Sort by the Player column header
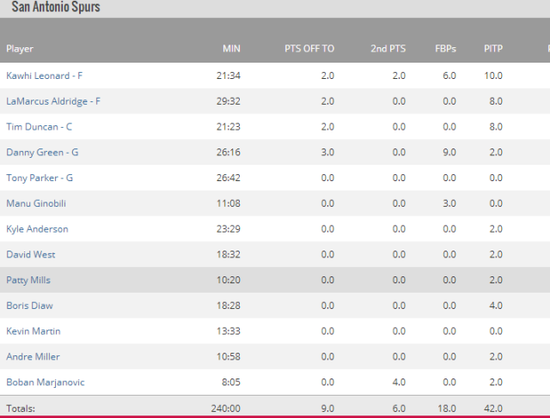This screenshot has width=550, height=418. (20, 49)
